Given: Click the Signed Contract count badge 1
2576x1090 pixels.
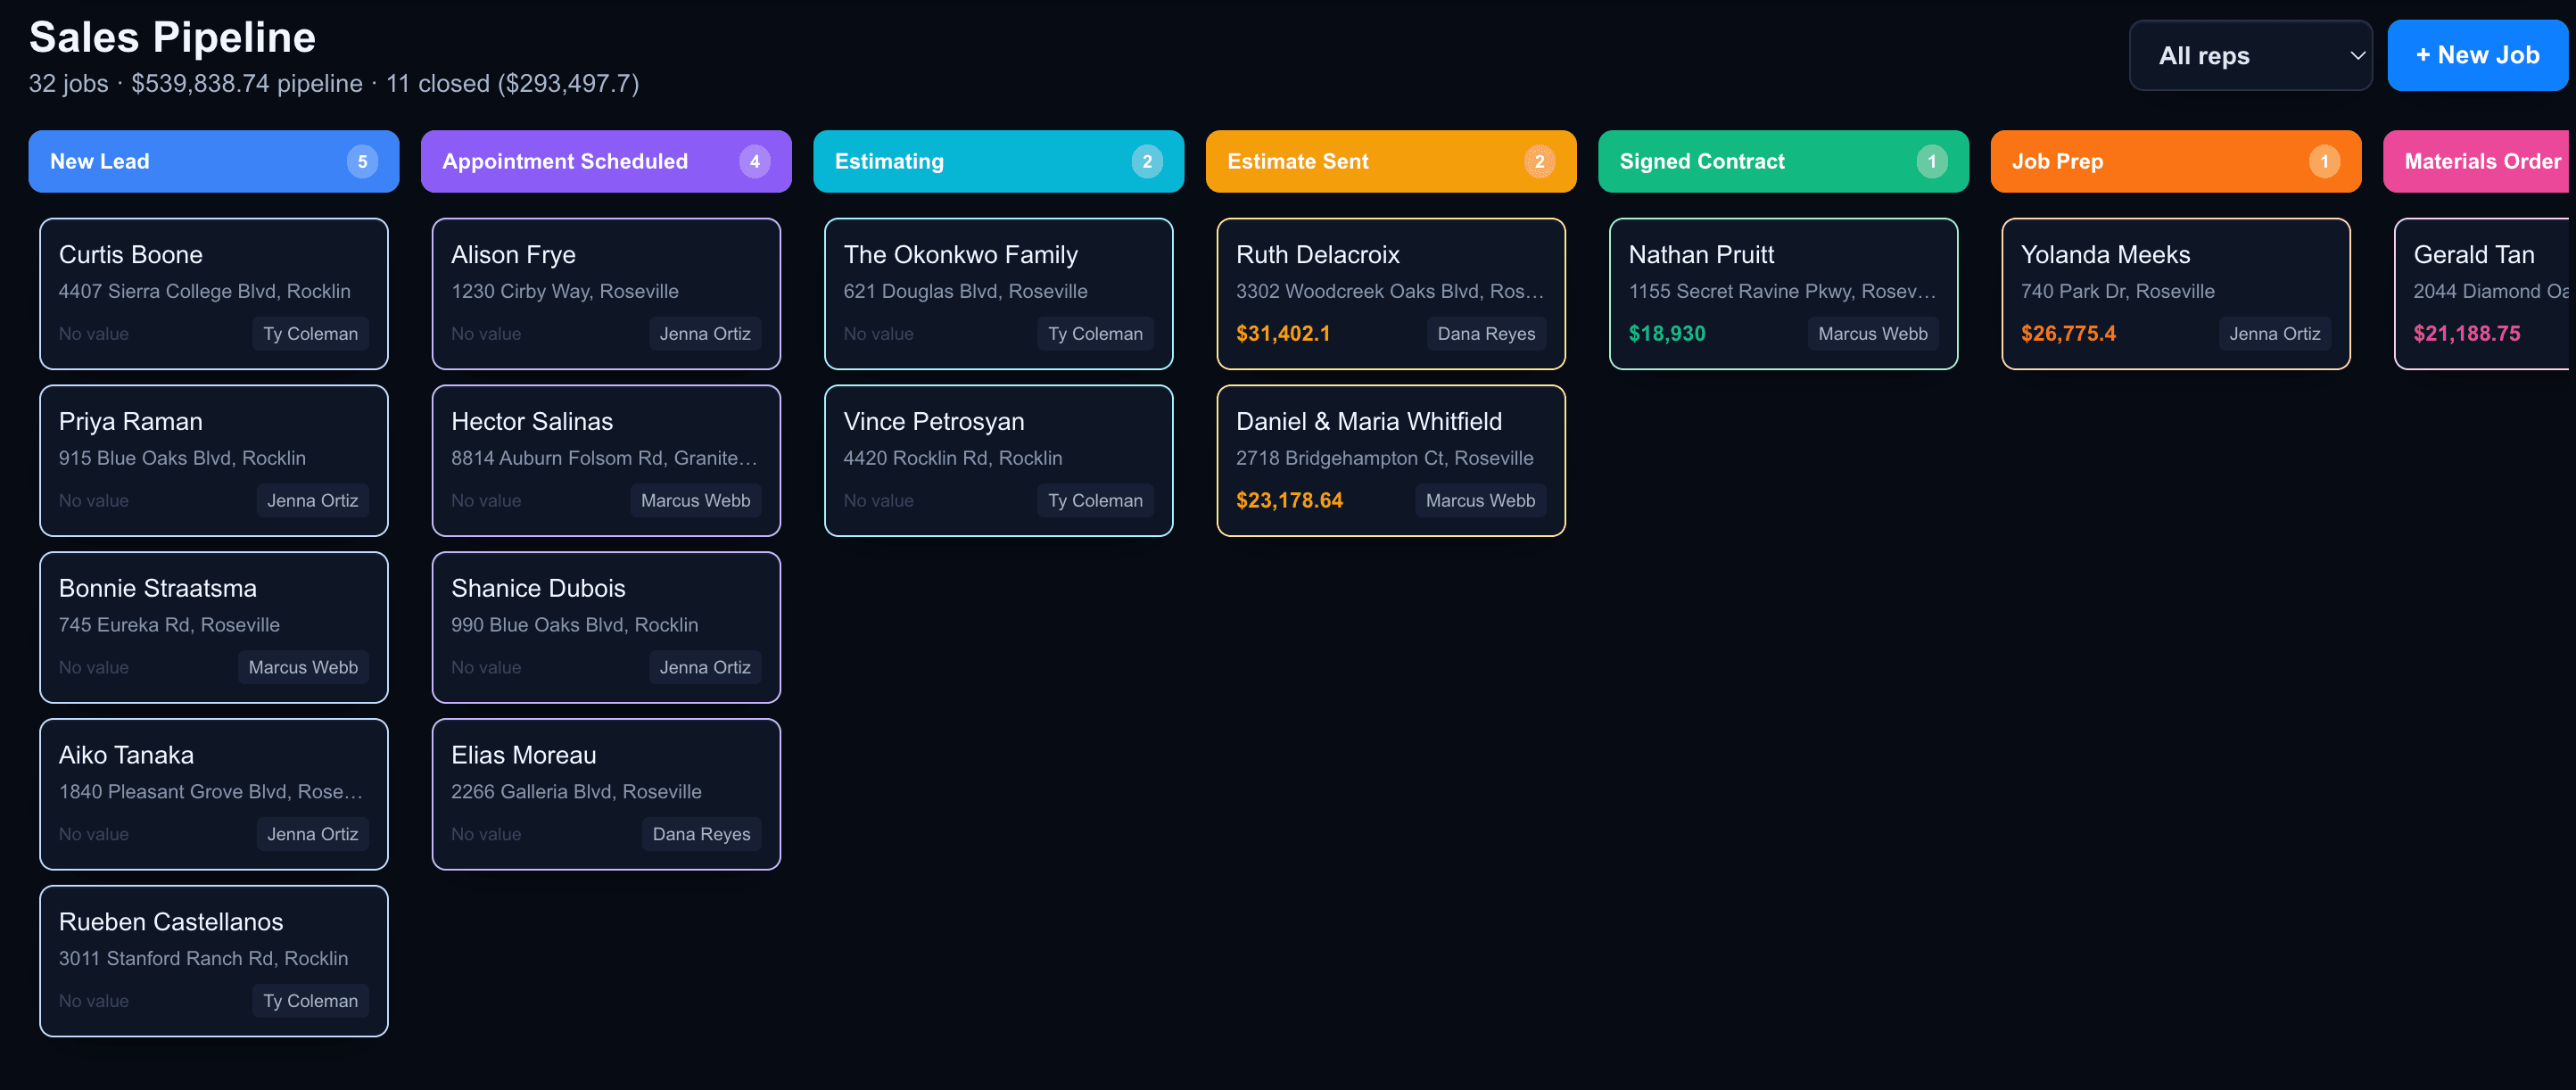Looking at the screenshot, I should 1932,162.
